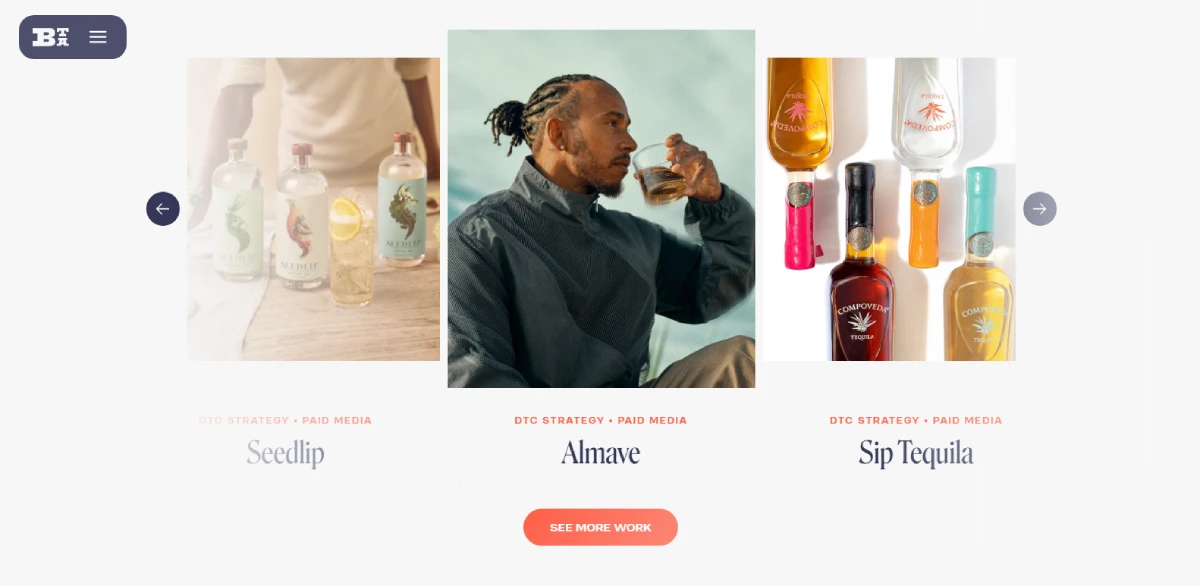Open the Almave project photo
The height and width of the screenshot is (586, 1200).
(x=601, y=209)
